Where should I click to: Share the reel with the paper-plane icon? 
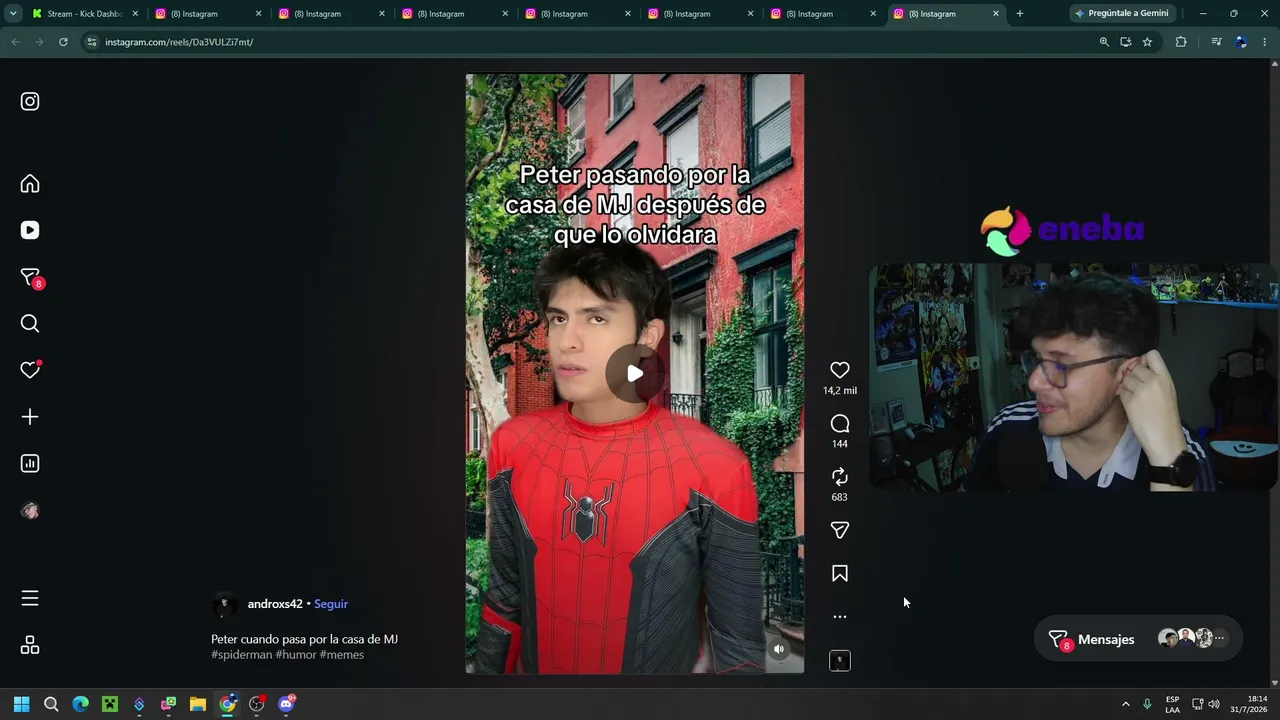(x=840, y=530)
